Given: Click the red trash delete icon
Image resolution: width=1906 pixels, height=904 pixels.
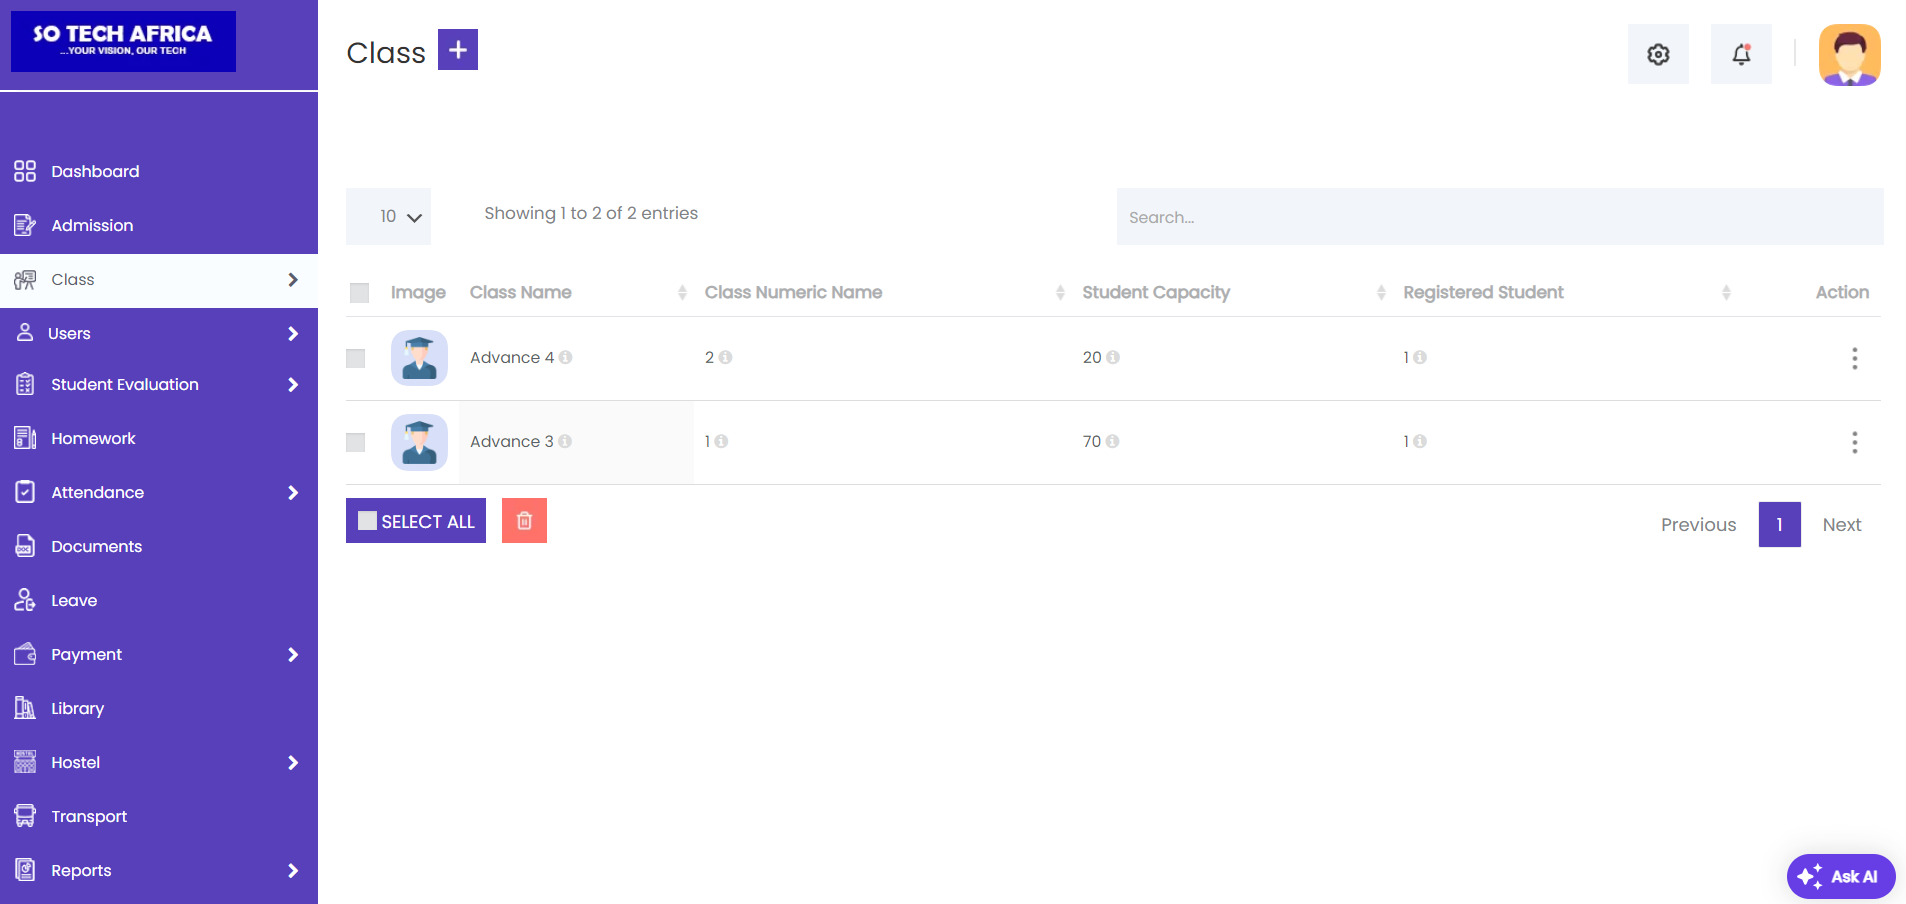Looking at the screenshot, I should pyautogui.click(x=524, y=521).
